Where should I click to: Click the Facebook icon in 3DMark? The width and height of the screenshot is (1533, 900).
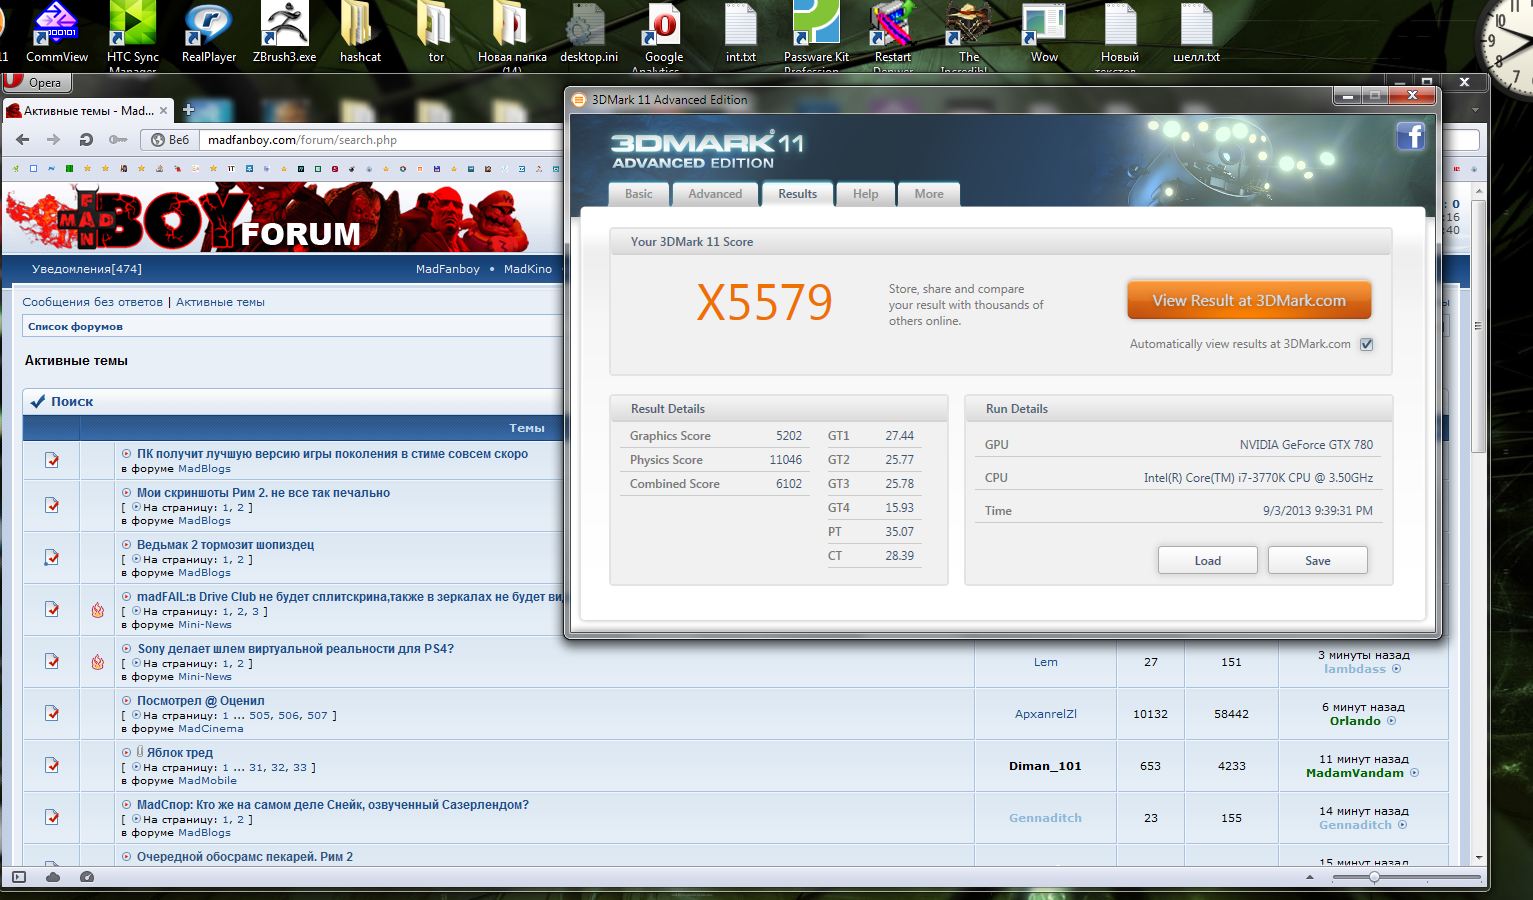point(1410,136)
